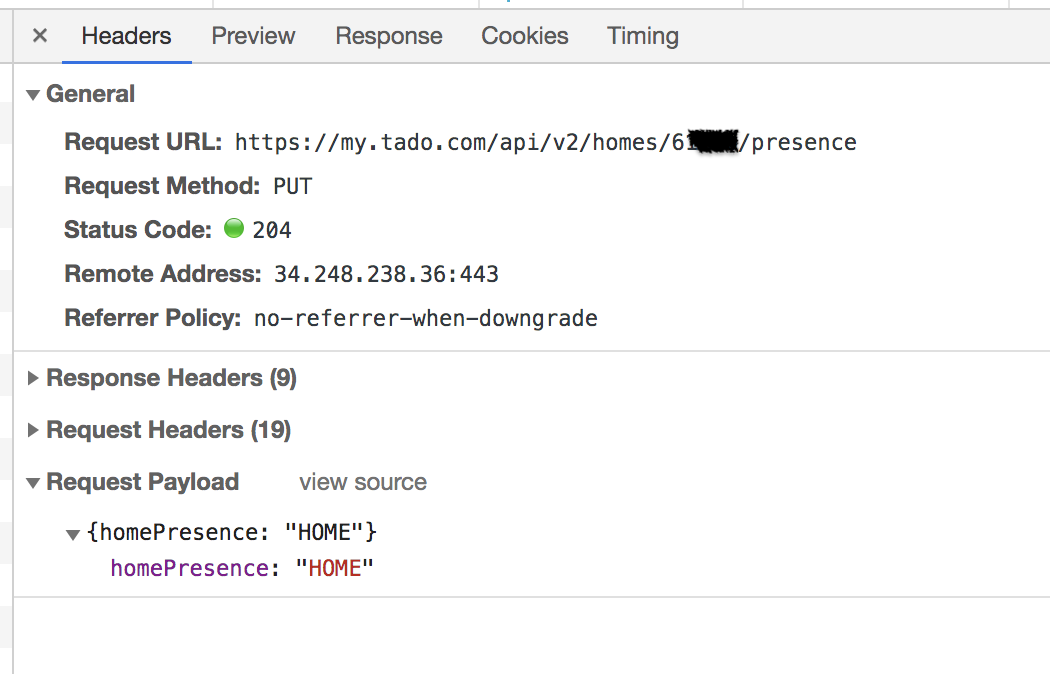This screenshot has width=1050, height=674.
Task: Click the Request URL value
Action: 545,142
